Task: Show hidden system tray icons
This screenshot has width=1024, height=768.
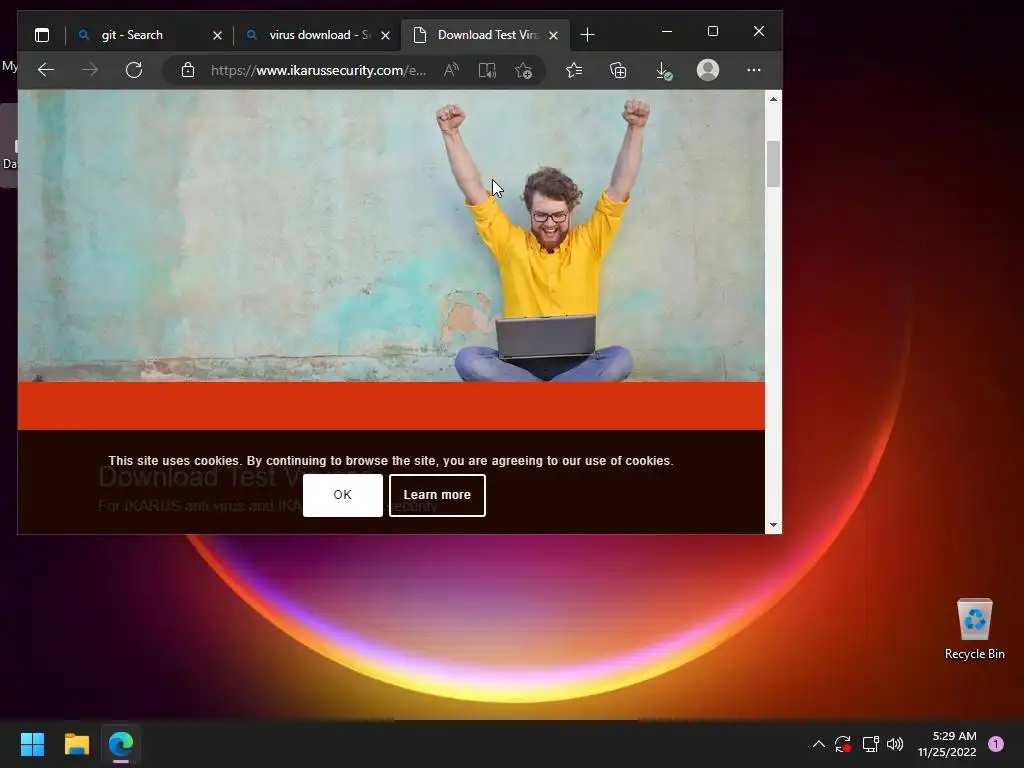Action: (818, 744)
